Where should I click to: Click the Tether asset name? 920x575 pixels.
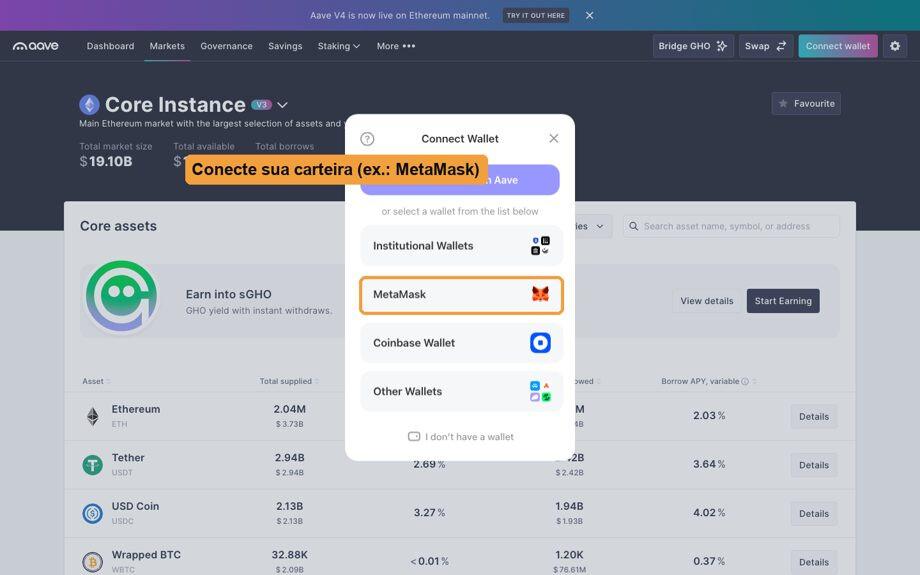(x=128, y=458)
